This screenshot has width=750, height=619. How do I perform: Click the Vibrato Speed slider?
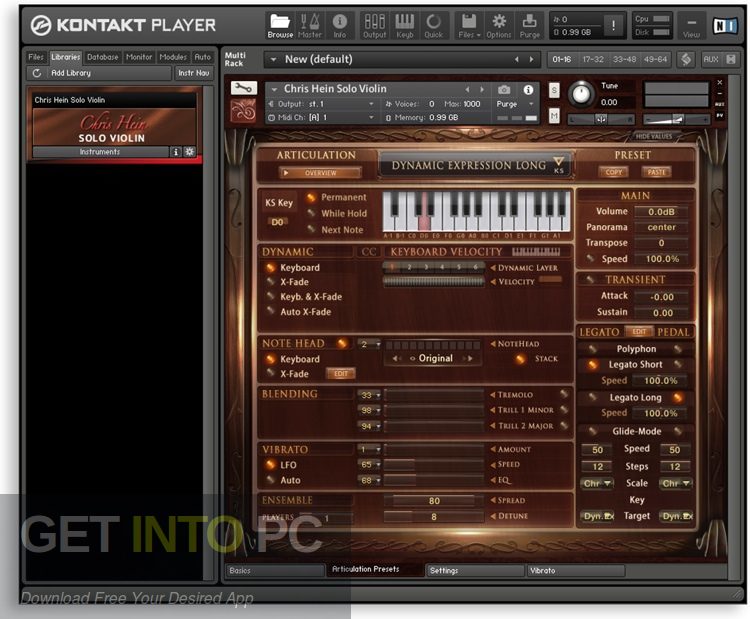click(x=433, y=464)
